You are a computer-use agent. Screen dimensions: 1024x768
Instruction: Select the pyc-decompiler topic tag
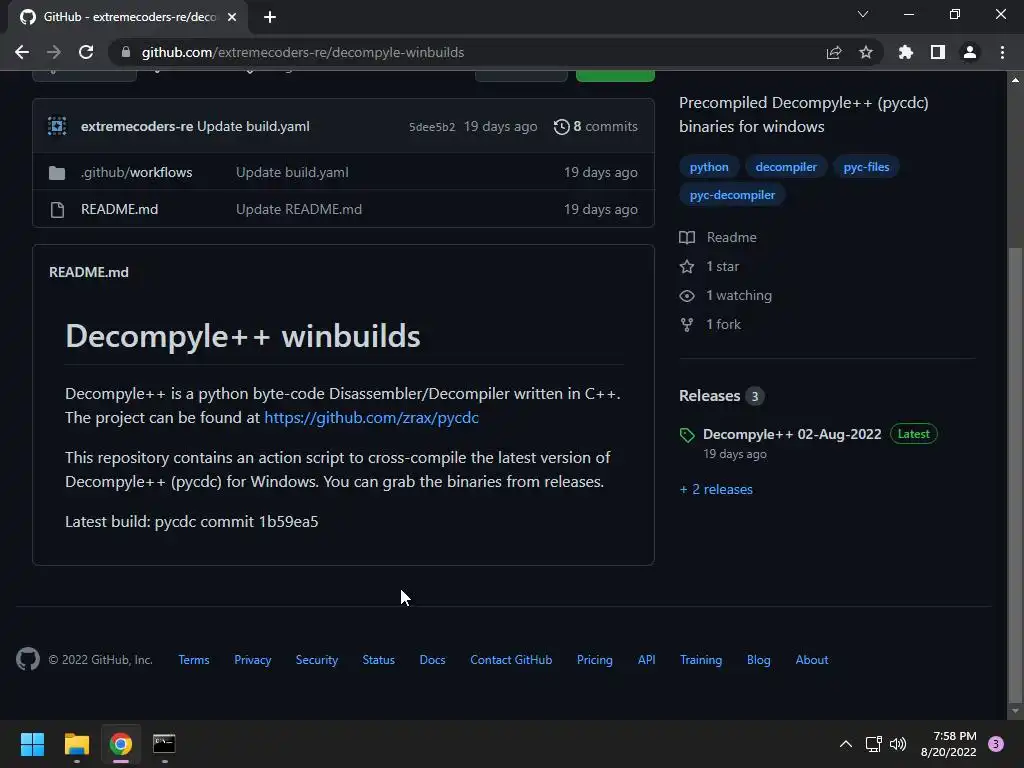click(732, 195)
